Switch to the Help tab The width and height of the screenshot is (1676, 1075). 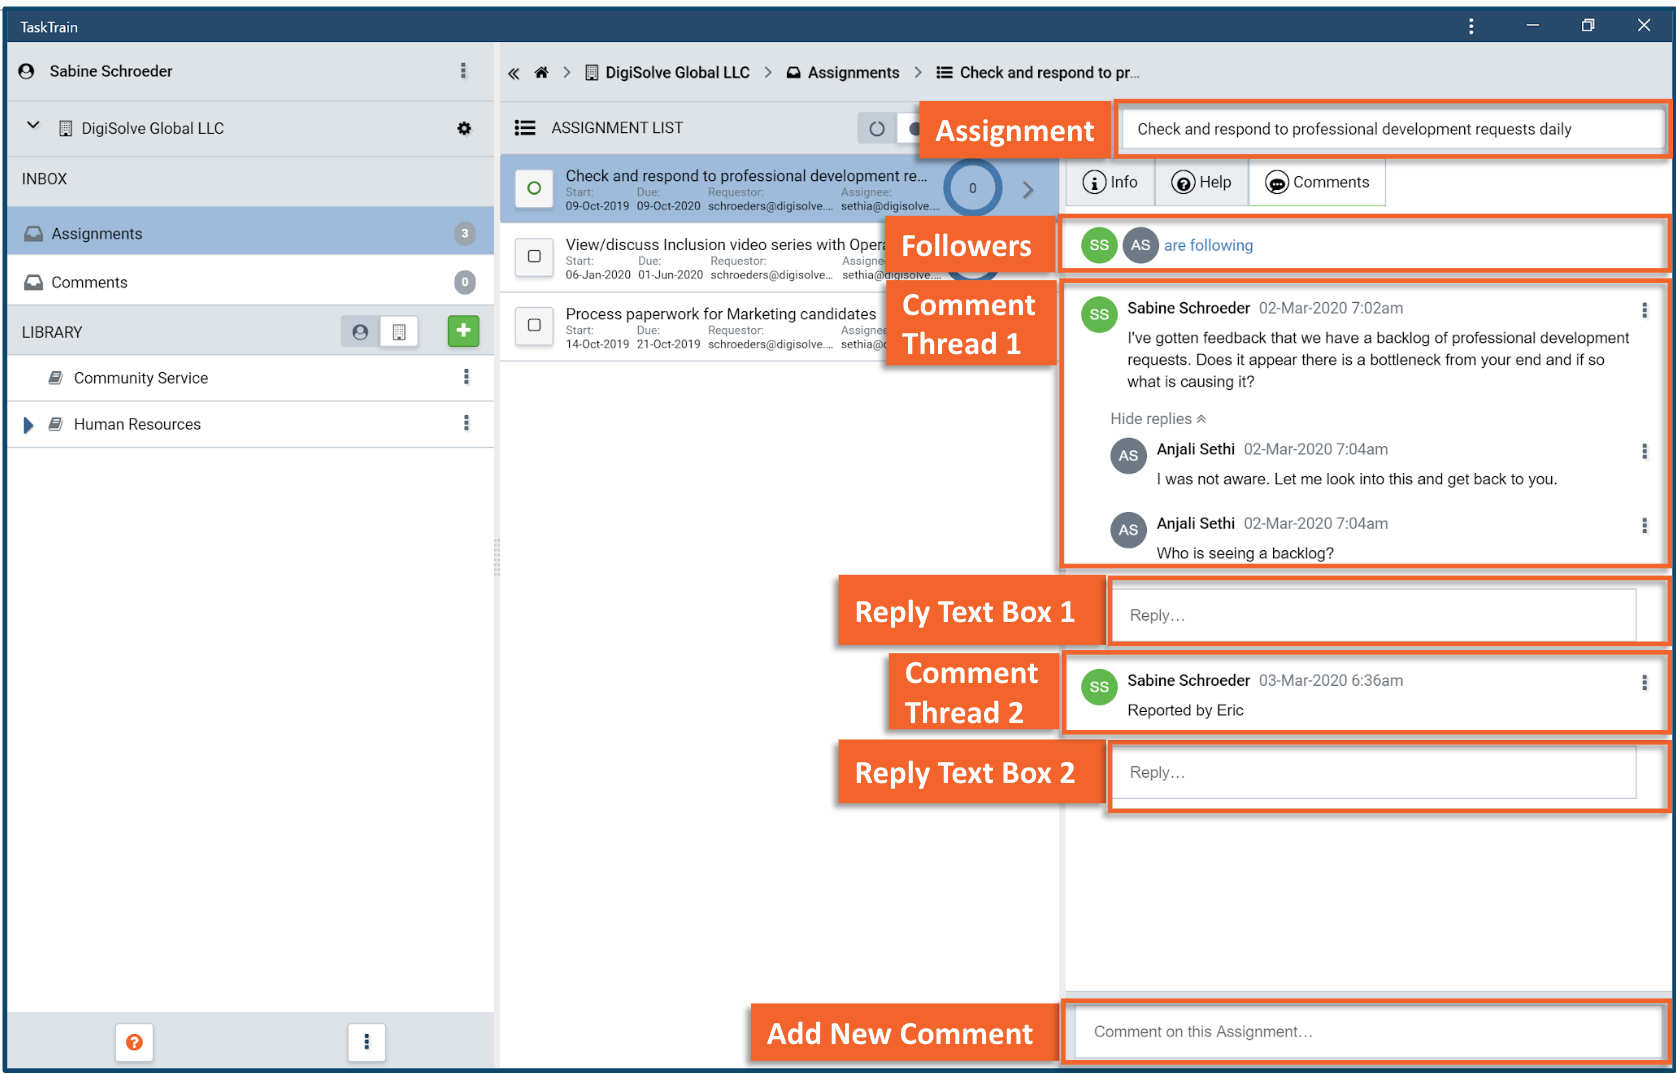1202,182
